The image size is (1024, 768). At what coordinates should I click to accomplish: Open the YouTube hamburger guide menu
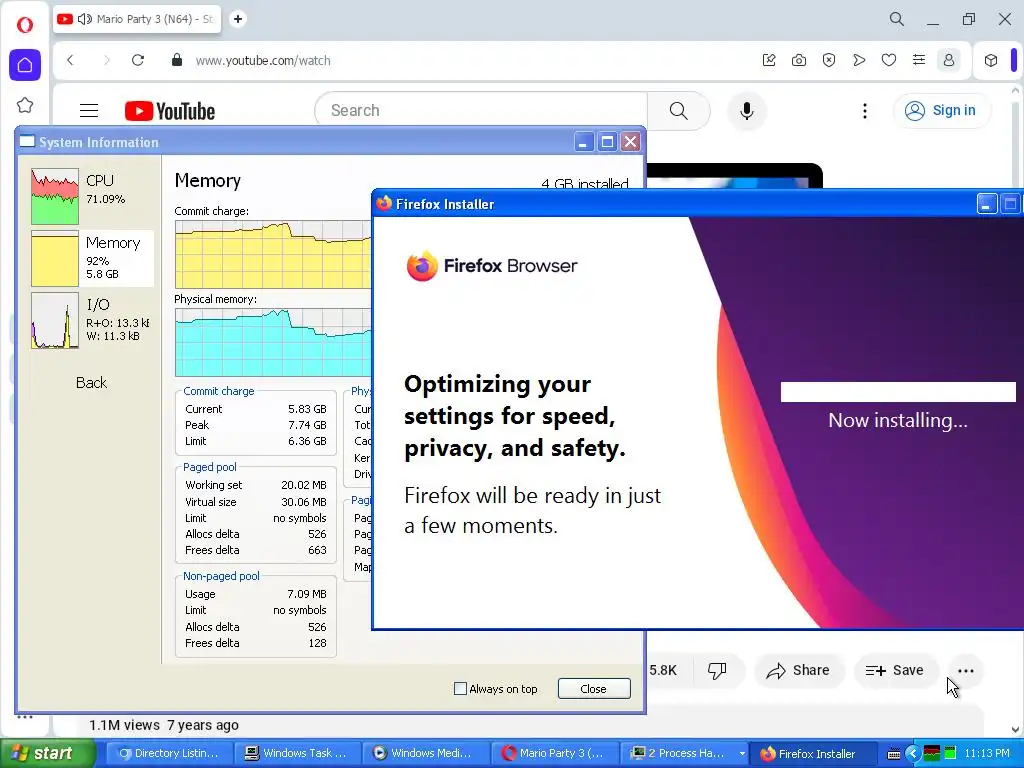[x=89, y=110]
